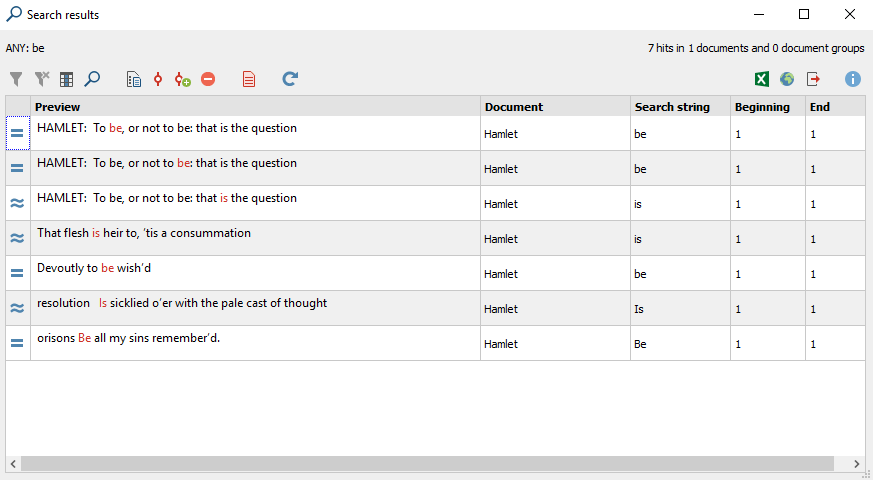This screenshot has height=480, width=873.
Task: Open the blue info icon
Action: 852,79
